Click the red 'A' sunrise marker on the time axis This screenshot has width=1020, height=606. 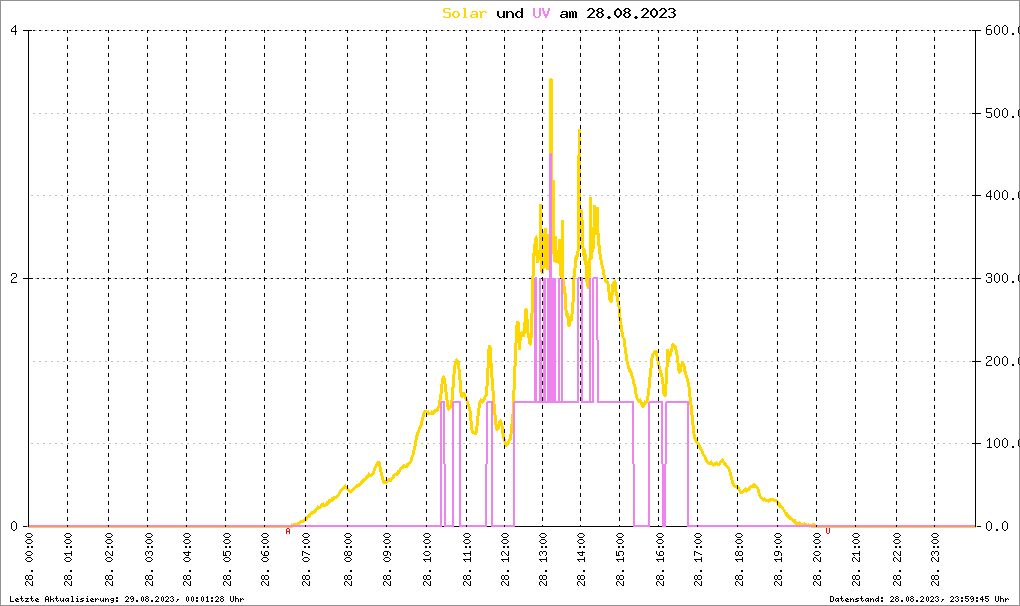288,531
